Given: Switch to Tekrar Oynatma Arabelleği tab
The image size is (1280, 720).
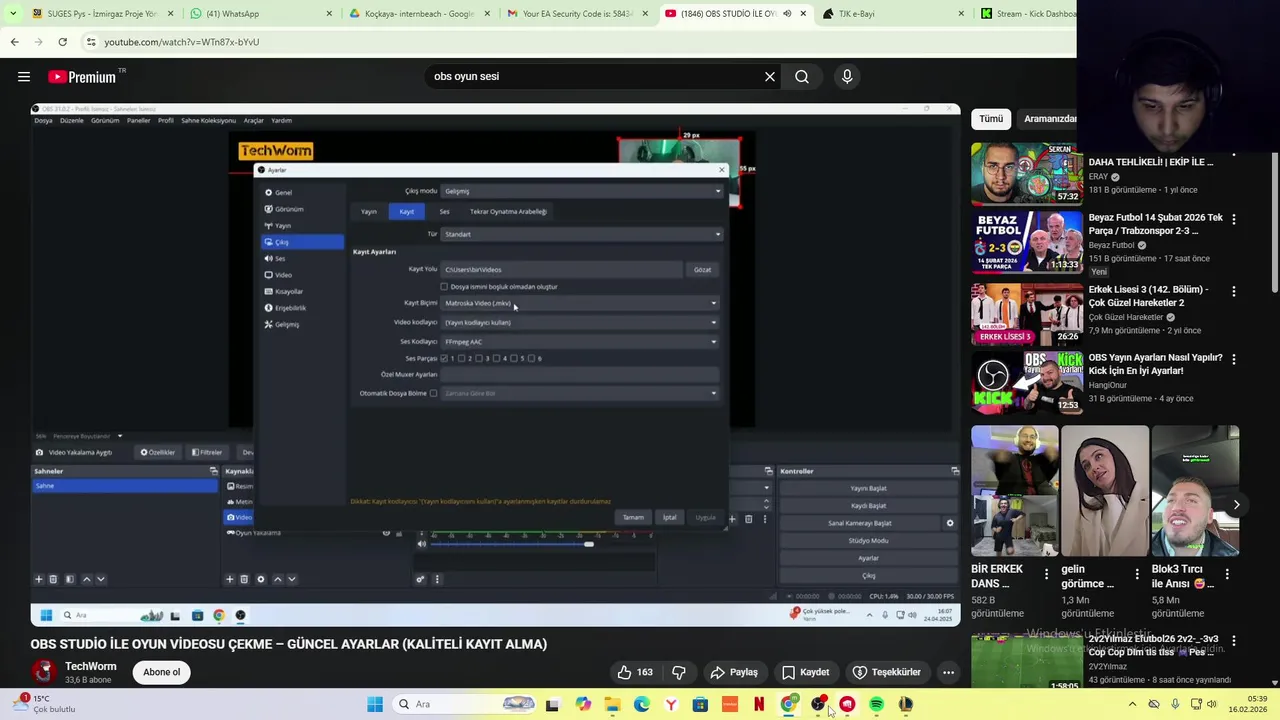Looking at the screenshot, I should pos(508,212).
